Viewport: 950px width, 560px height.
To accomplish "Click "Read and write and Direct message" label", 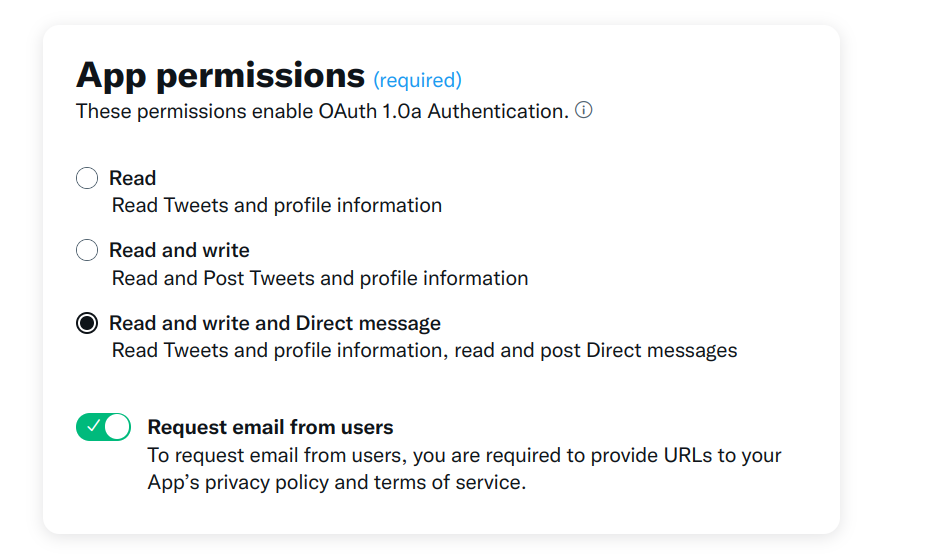I will pyautogui.click(x=274, y=323).
